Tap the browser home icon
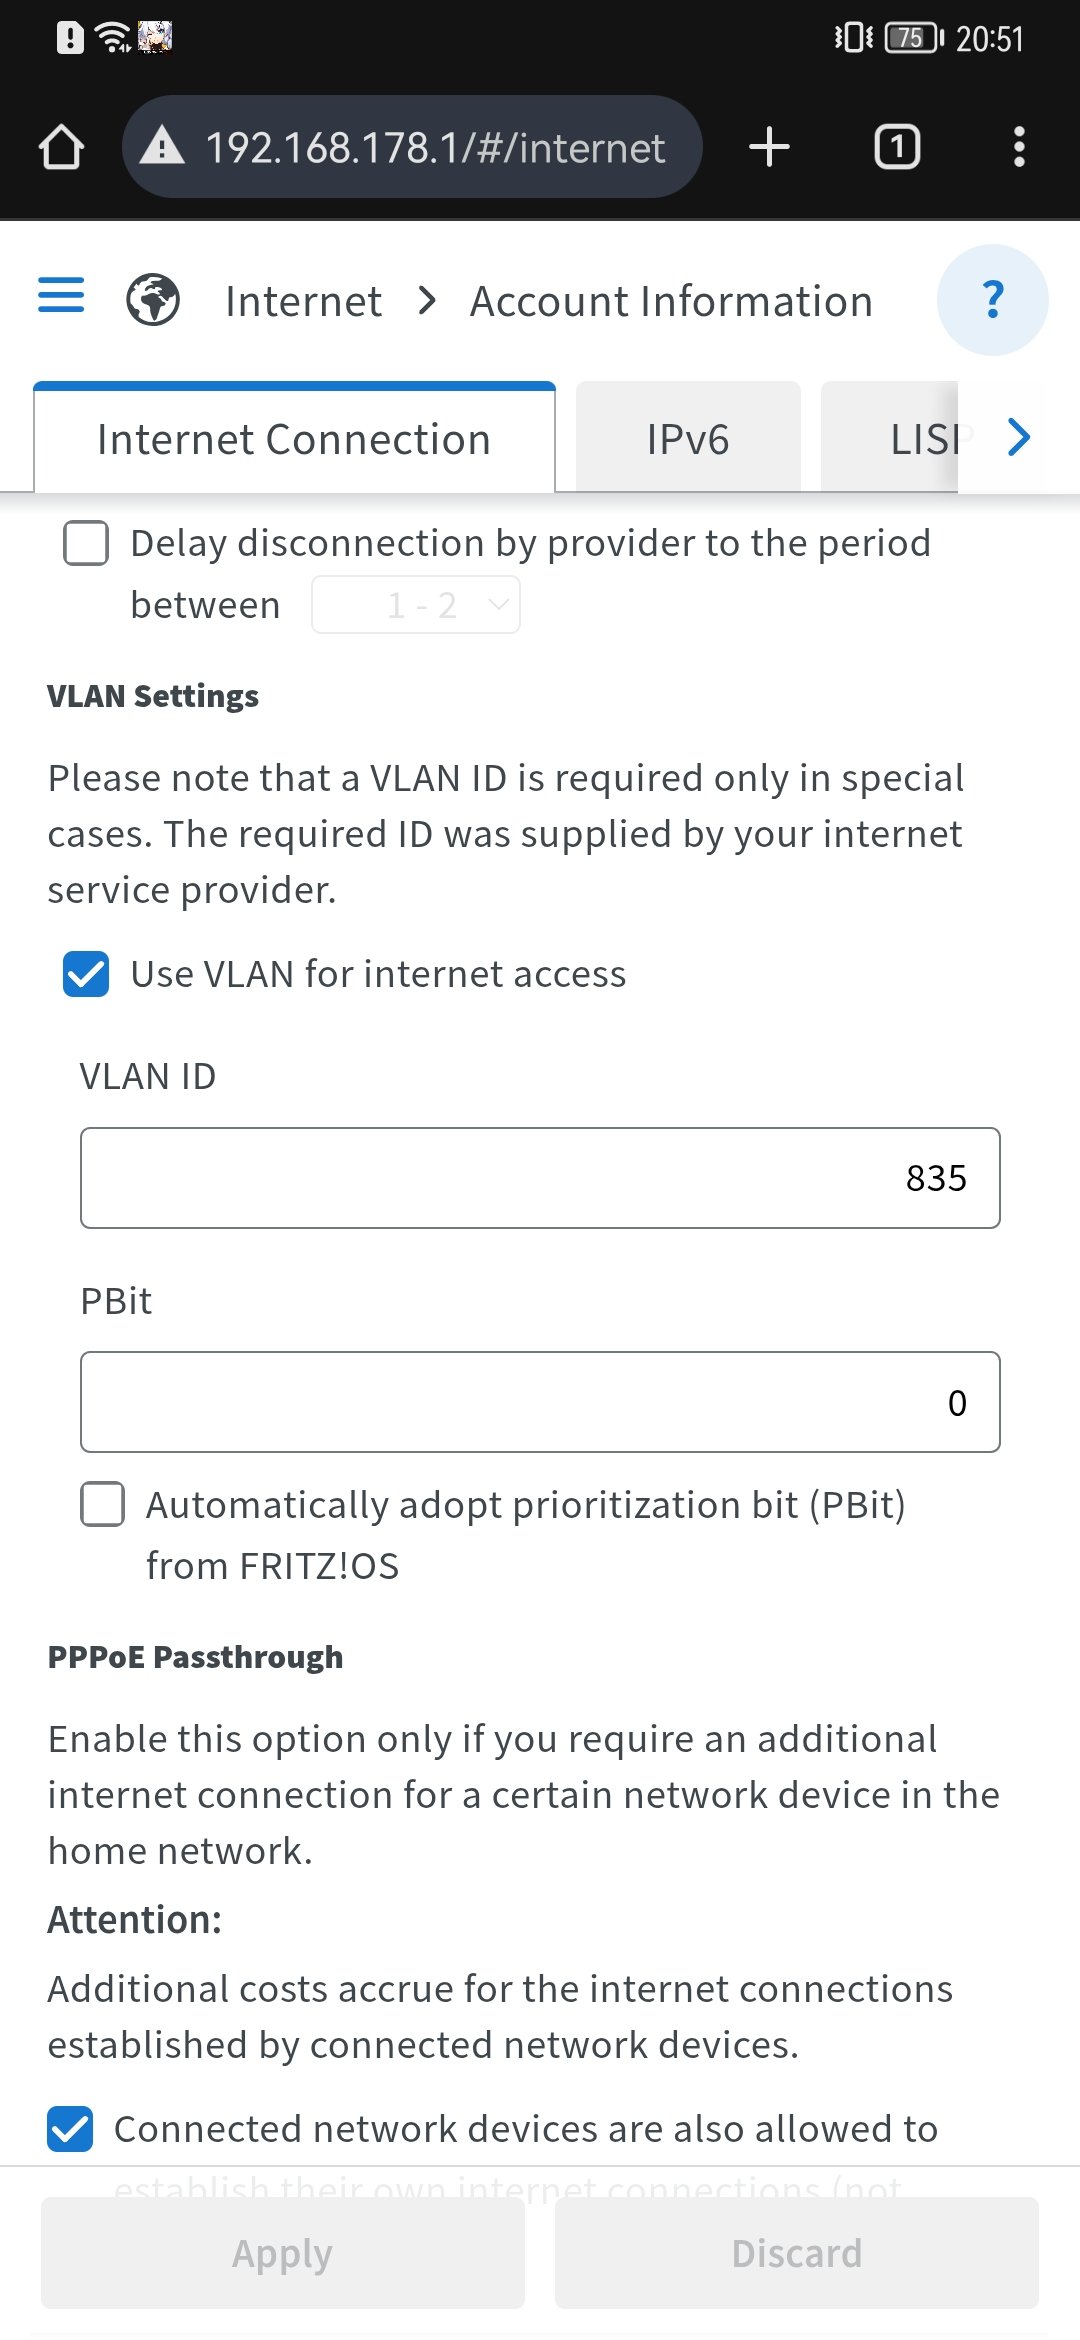The image size is (1080, 2340). pos(61,147)
